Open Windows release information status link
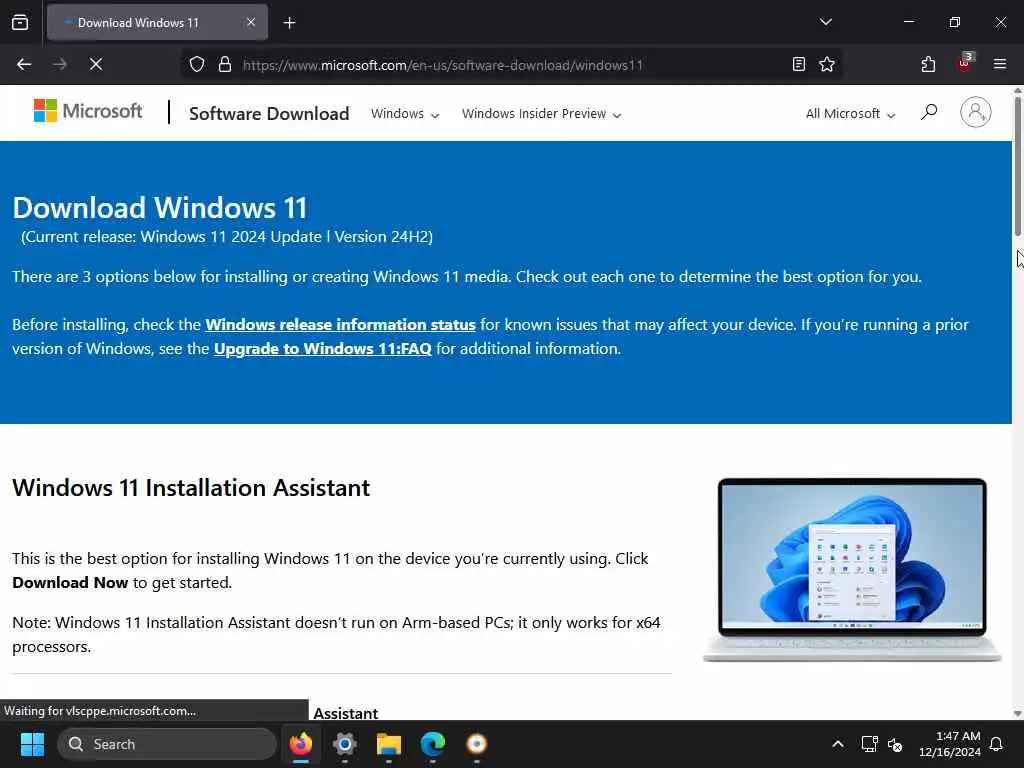Screen dimensions: 1024x768 pyautogui.click(x=340, y=325)
